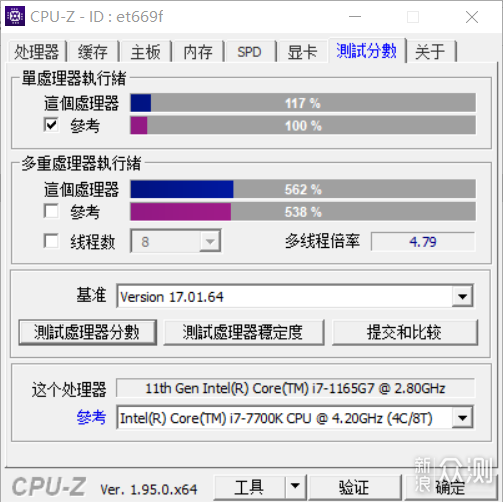Click the 提交和比较 button

click(405, 332)
